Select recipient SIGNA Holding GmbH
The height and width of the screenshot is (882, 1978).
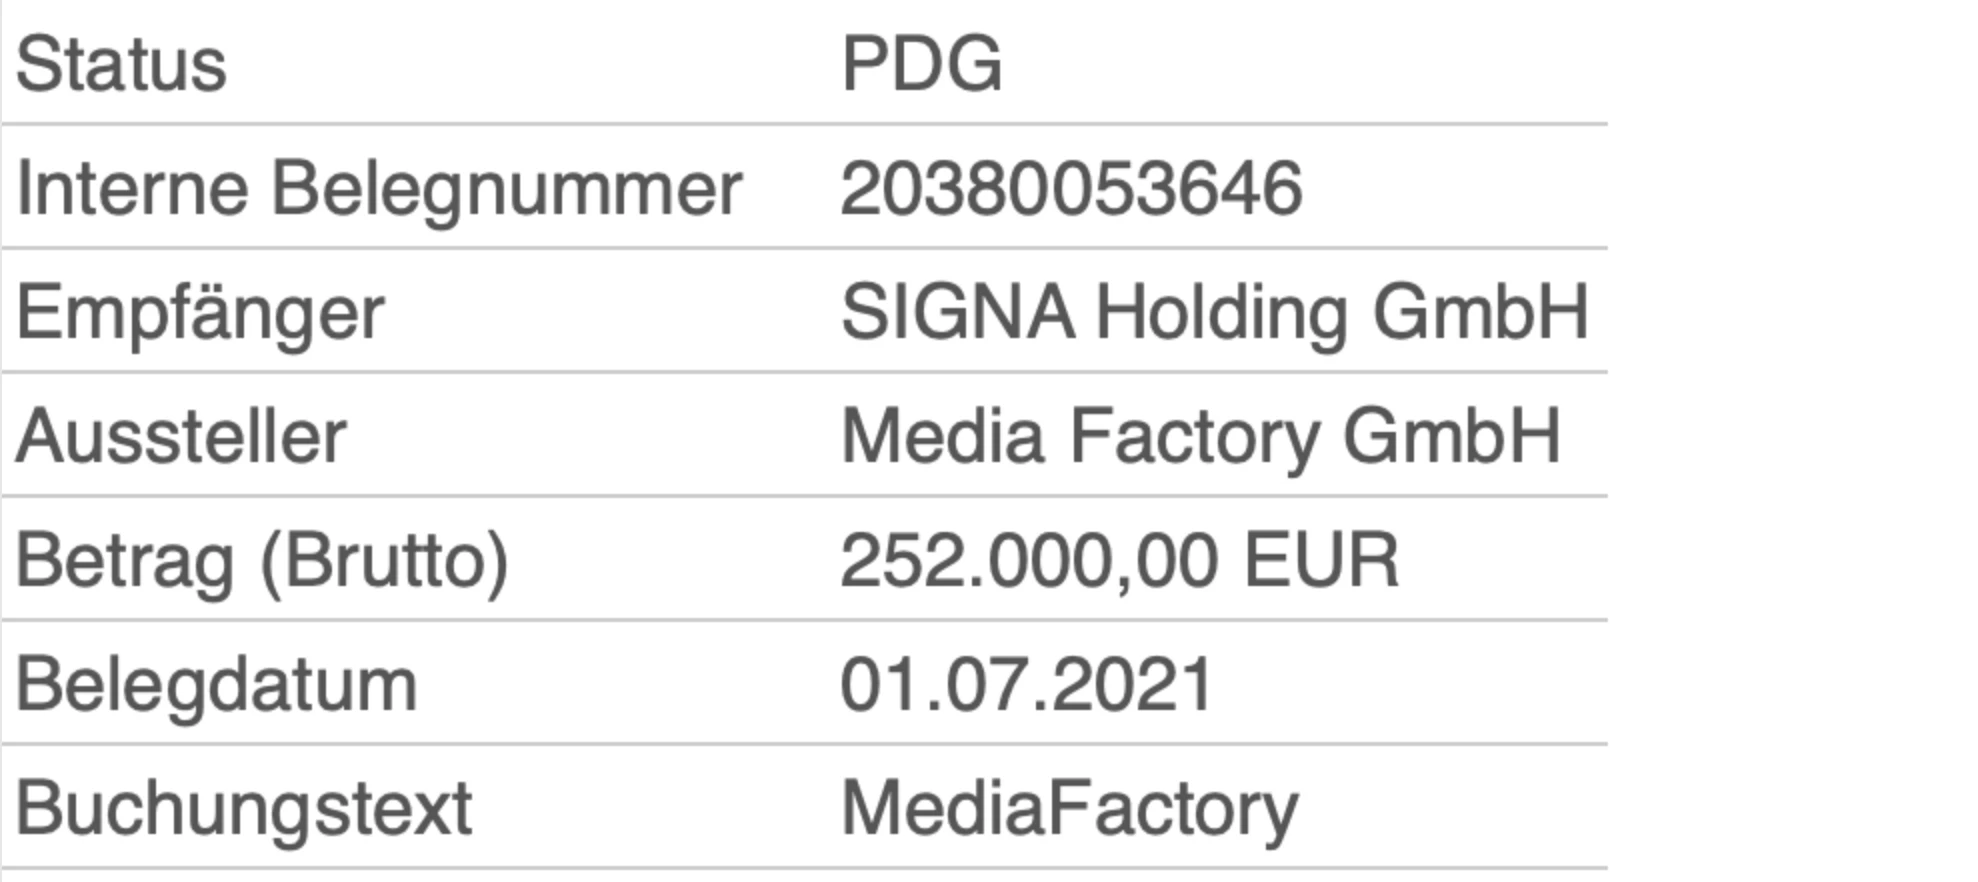[1215, 313]
